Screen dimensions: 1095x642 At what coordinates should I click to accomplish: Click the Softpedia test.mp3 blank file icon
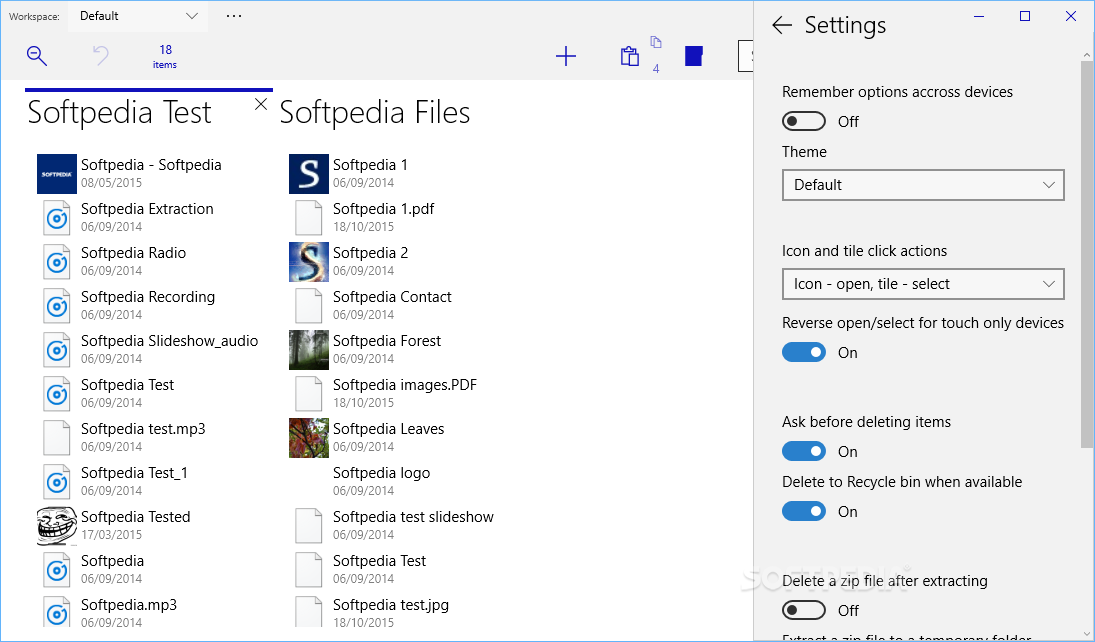[57, 438]
